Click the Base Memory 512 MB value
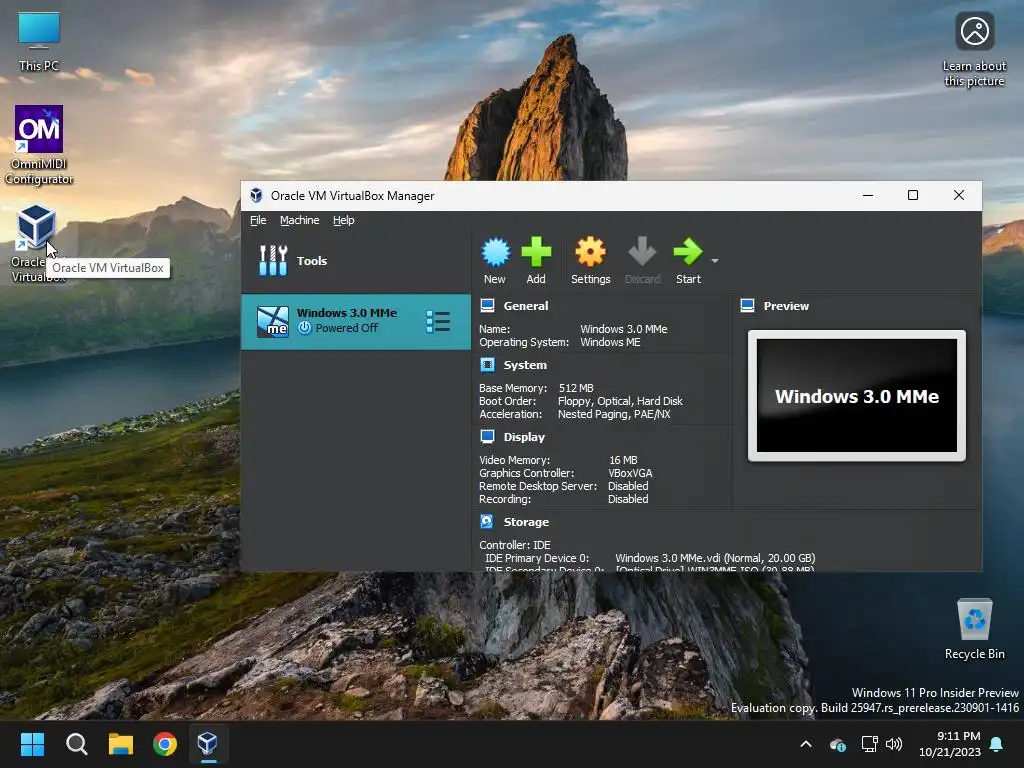The width and height of the screenshot is (1024, 768). click(x=576, y=388)
